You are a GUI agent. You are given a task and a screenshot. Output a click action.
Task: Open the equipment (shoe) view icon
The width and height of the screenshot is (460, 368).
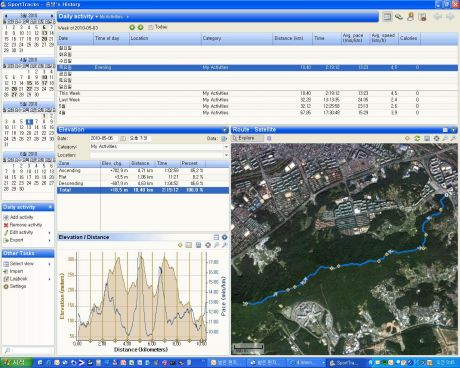(x=399, y=17)
